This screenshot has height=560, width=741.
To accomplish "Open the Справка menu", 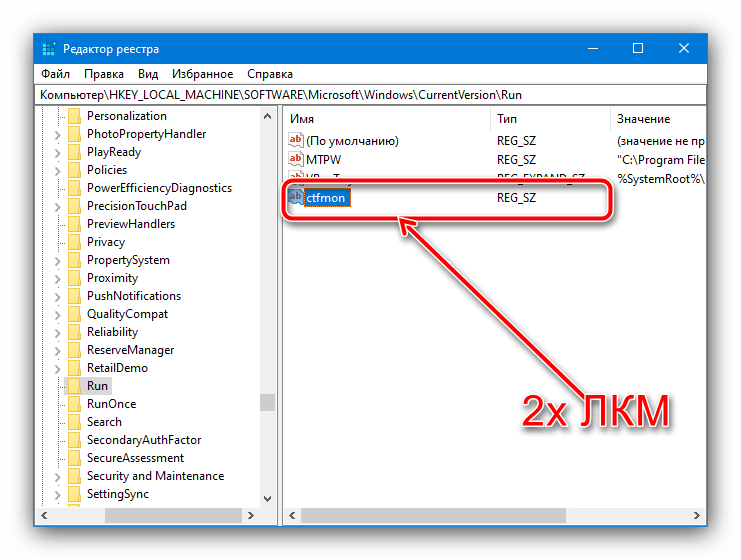I will (x=270, y=74).
